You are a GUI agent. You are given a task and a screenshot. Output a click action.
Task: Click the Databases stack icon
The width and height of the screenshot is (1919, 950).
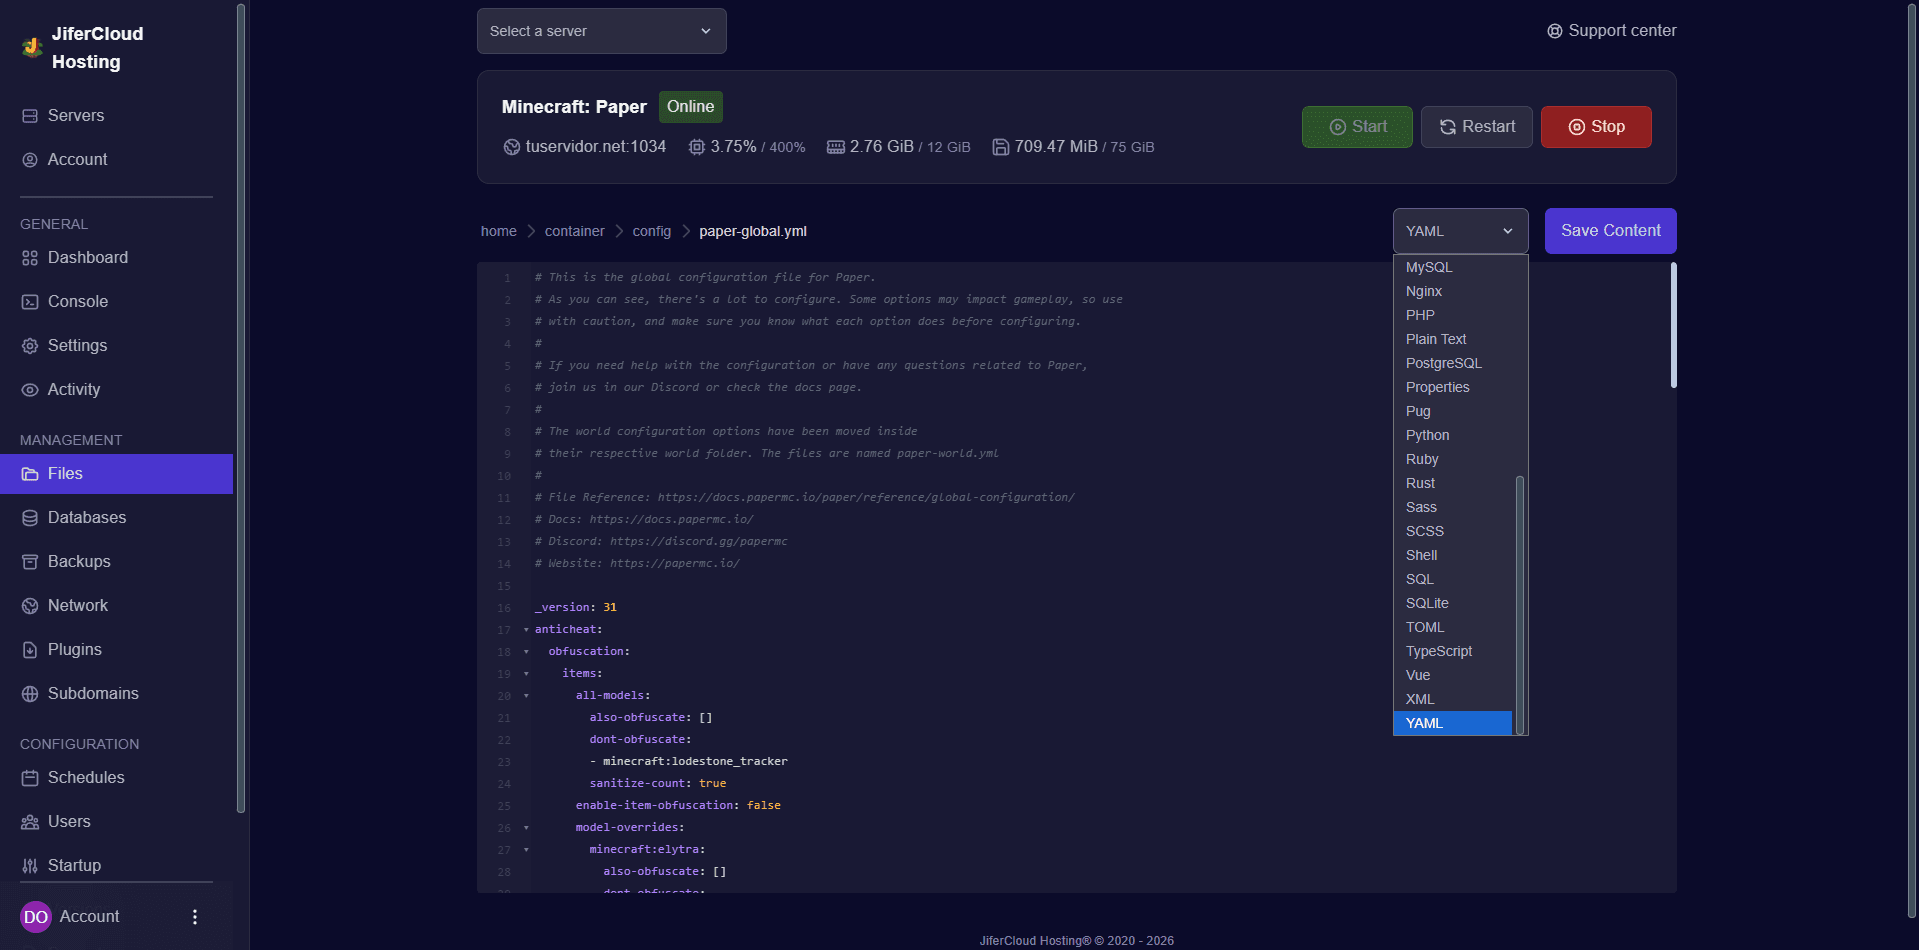[x=30, y=518]
